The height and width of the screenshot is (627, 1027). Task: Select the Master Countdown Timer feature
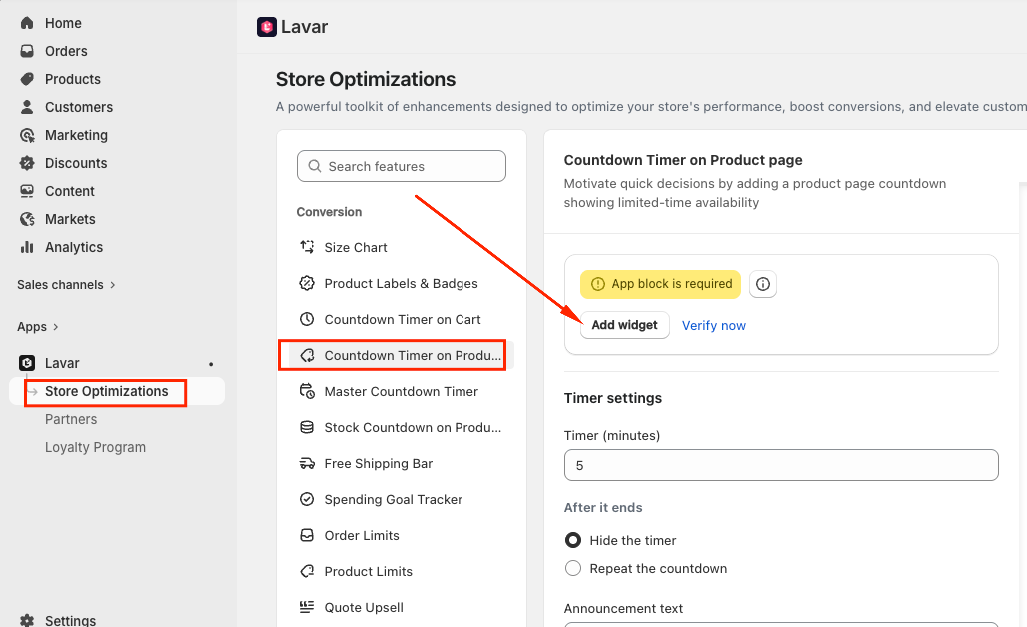pyautogui.click(x=400, y=391)
